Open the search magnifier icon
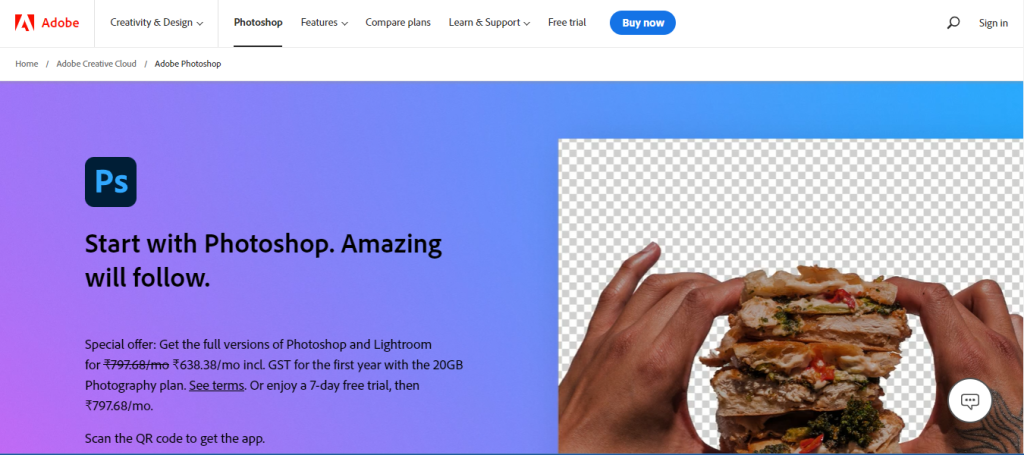The height and width of the screenshot is (455, 1024). (x=953, y=23)
